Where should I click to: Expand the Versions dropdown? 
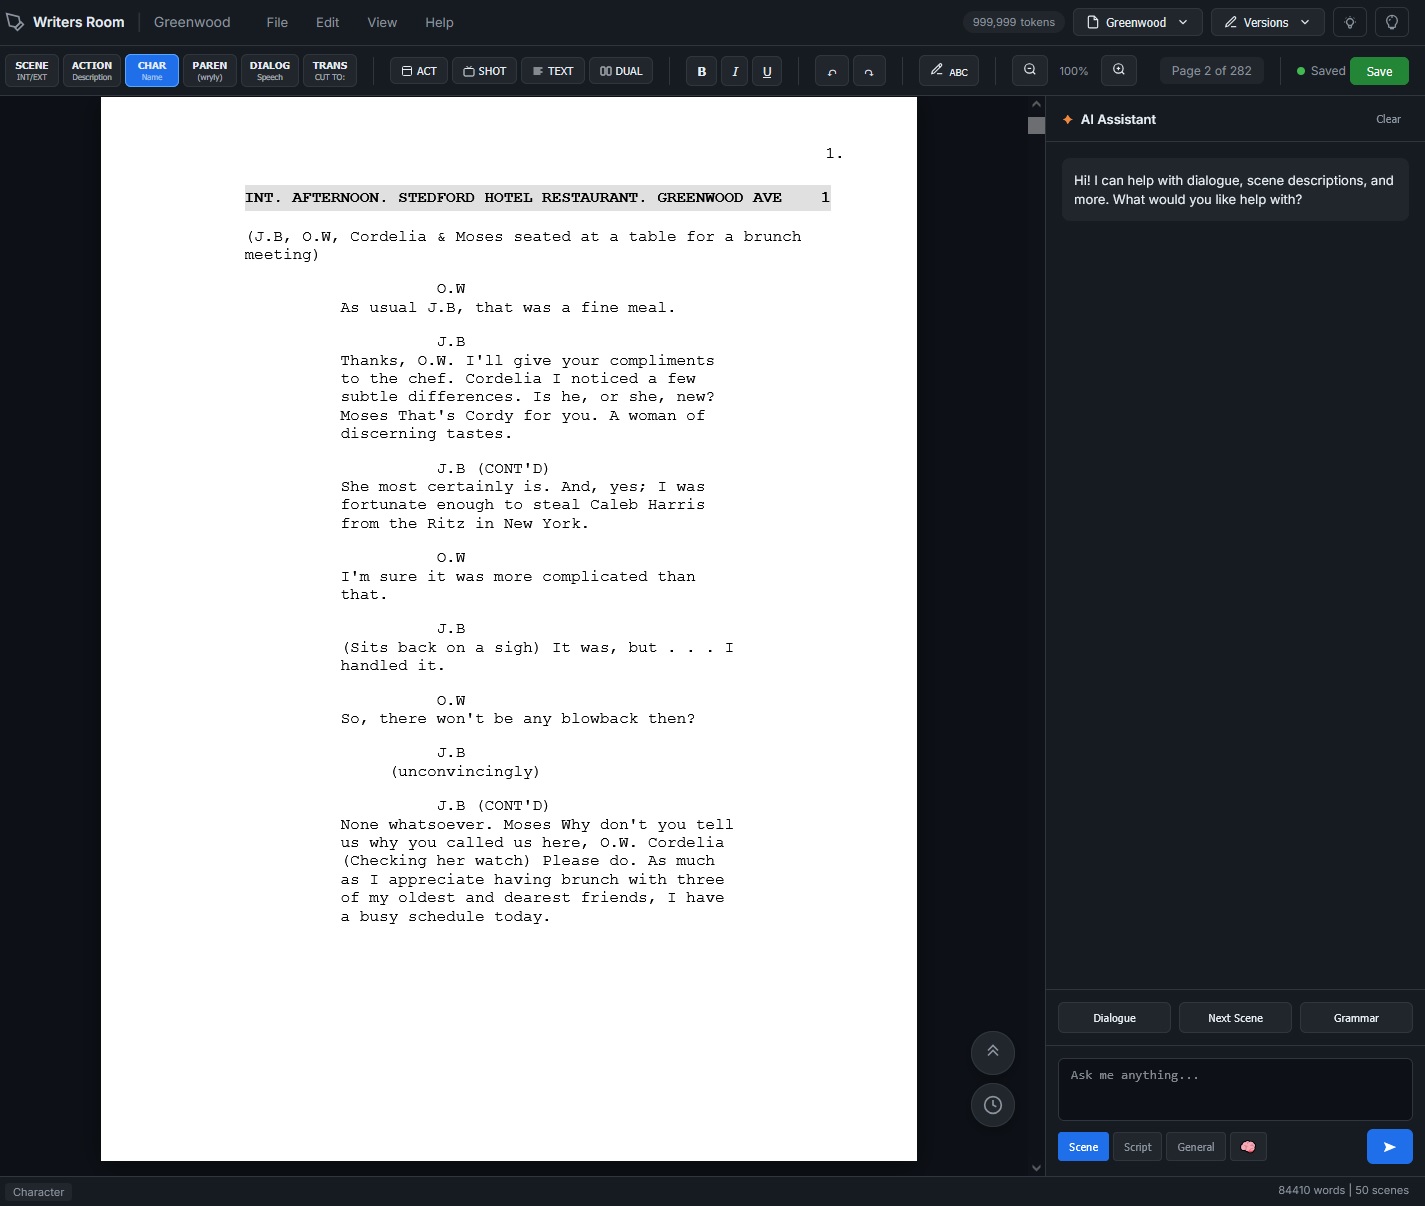pyautogui.click(x=1267, y=22)
